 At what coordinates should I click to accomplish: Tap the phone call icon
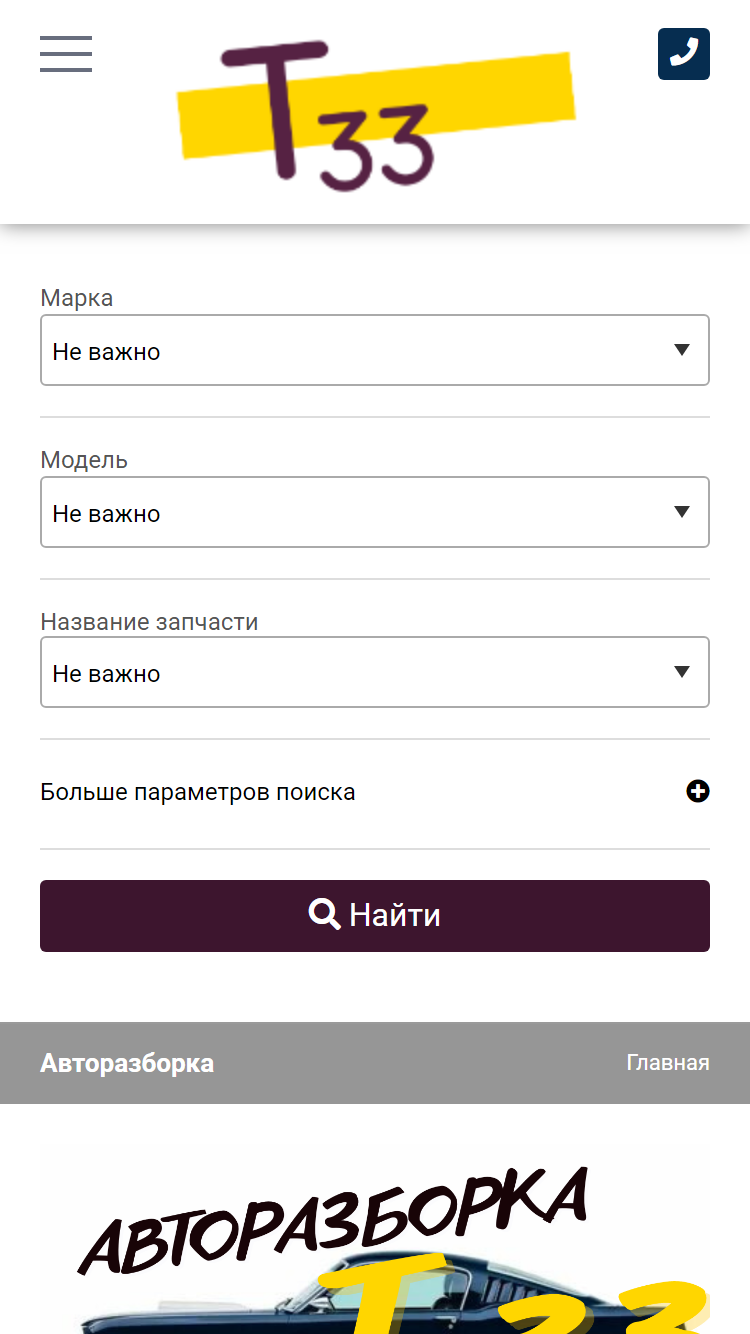tap(684, 54)
